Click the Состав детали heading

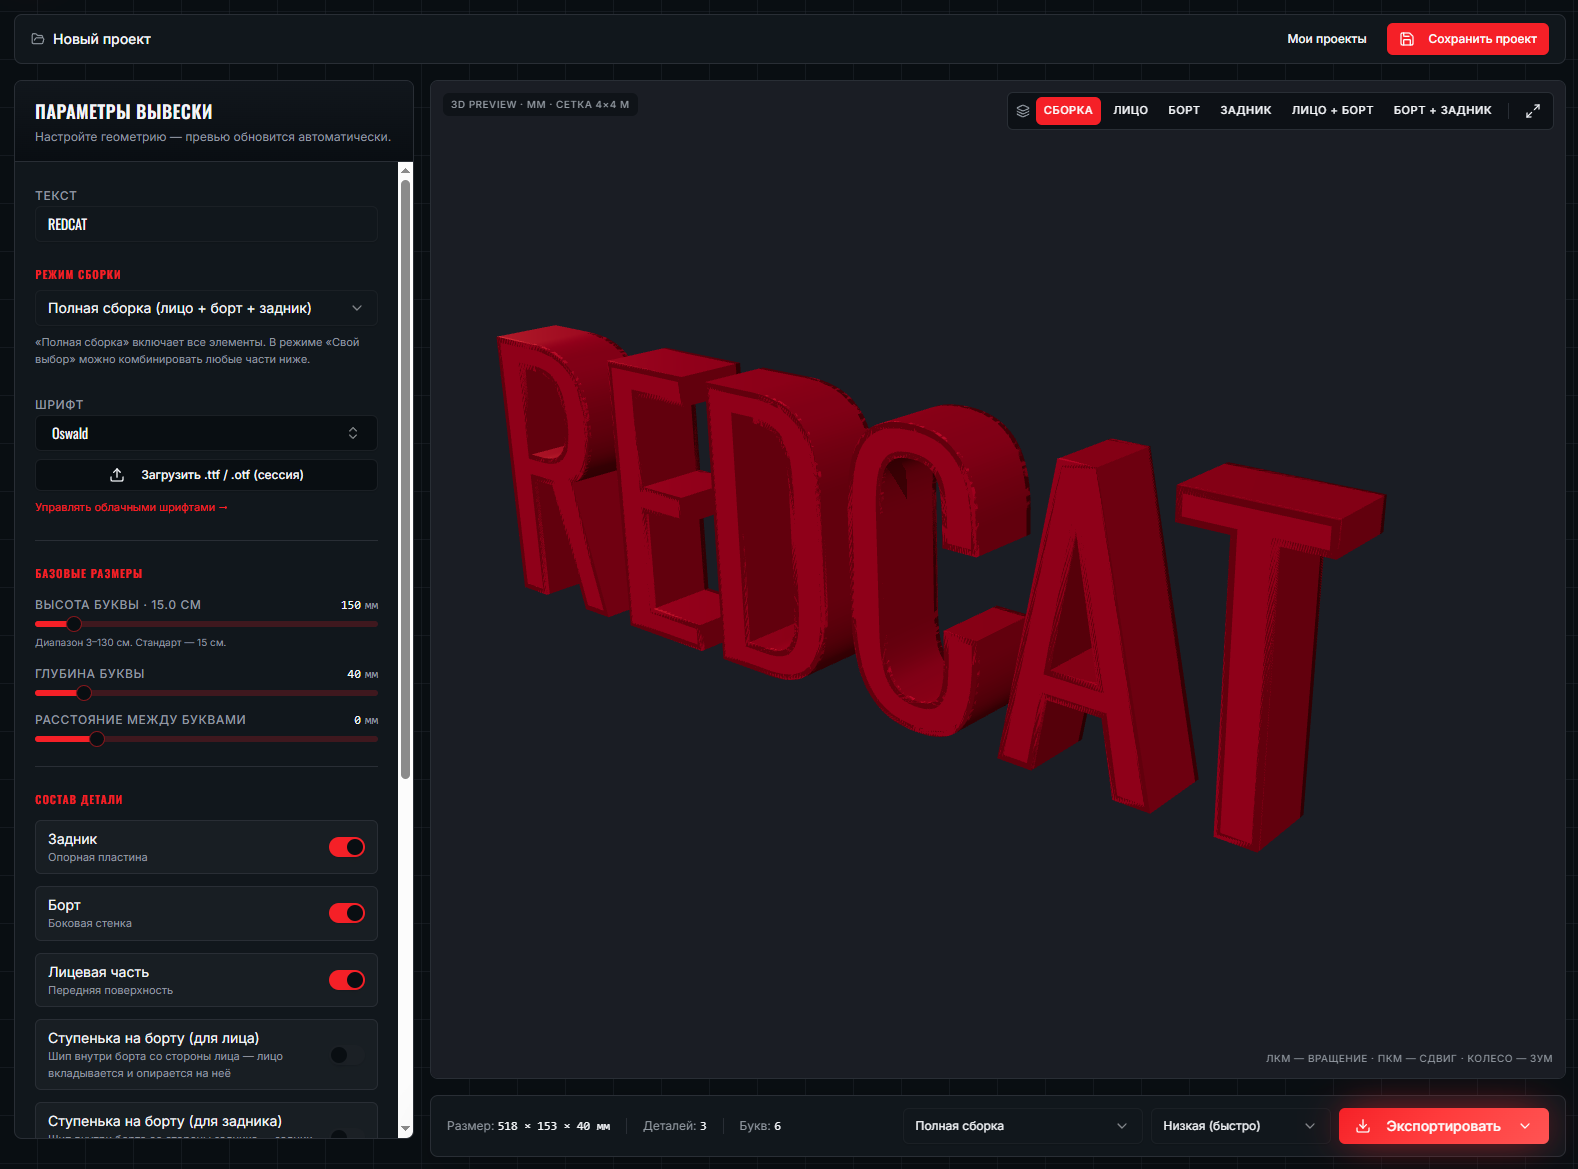click(79, 800)
